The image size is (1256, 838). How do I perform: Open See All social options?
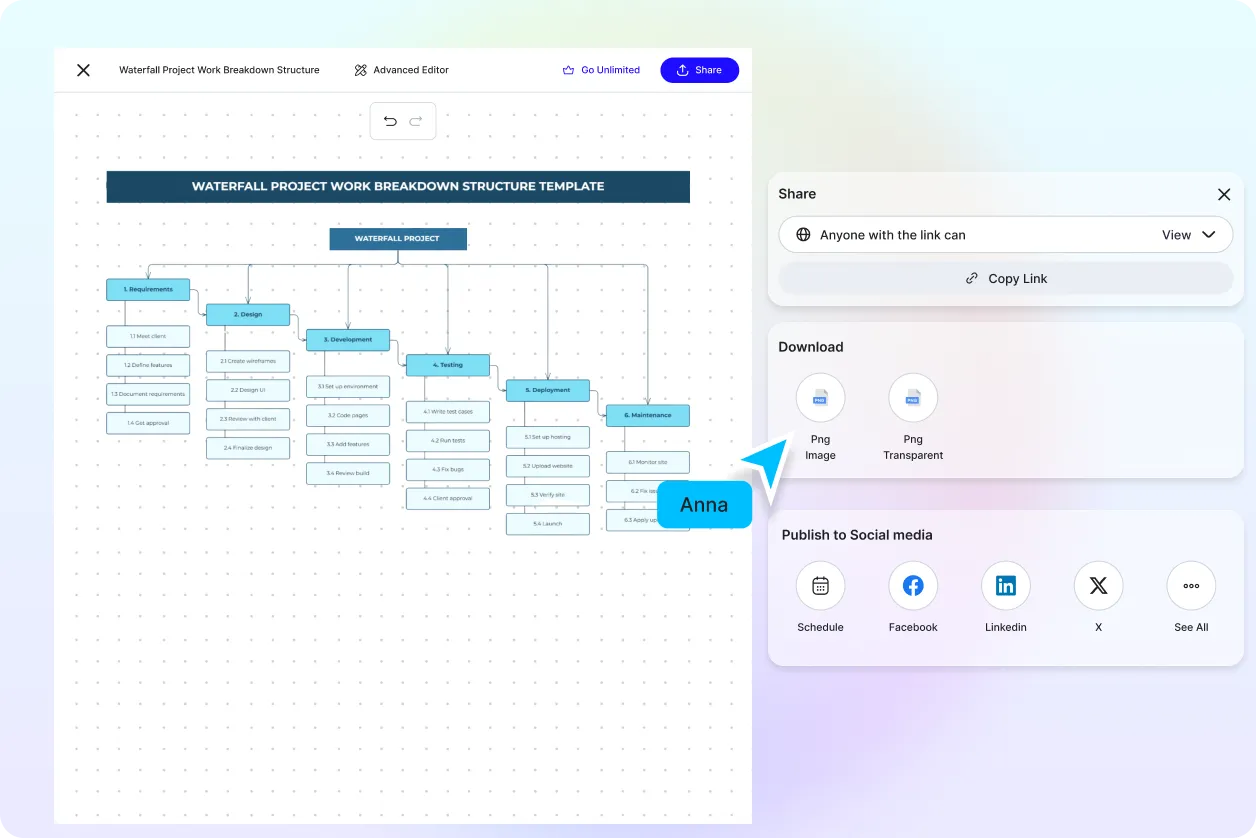[x=1190, y=586]
